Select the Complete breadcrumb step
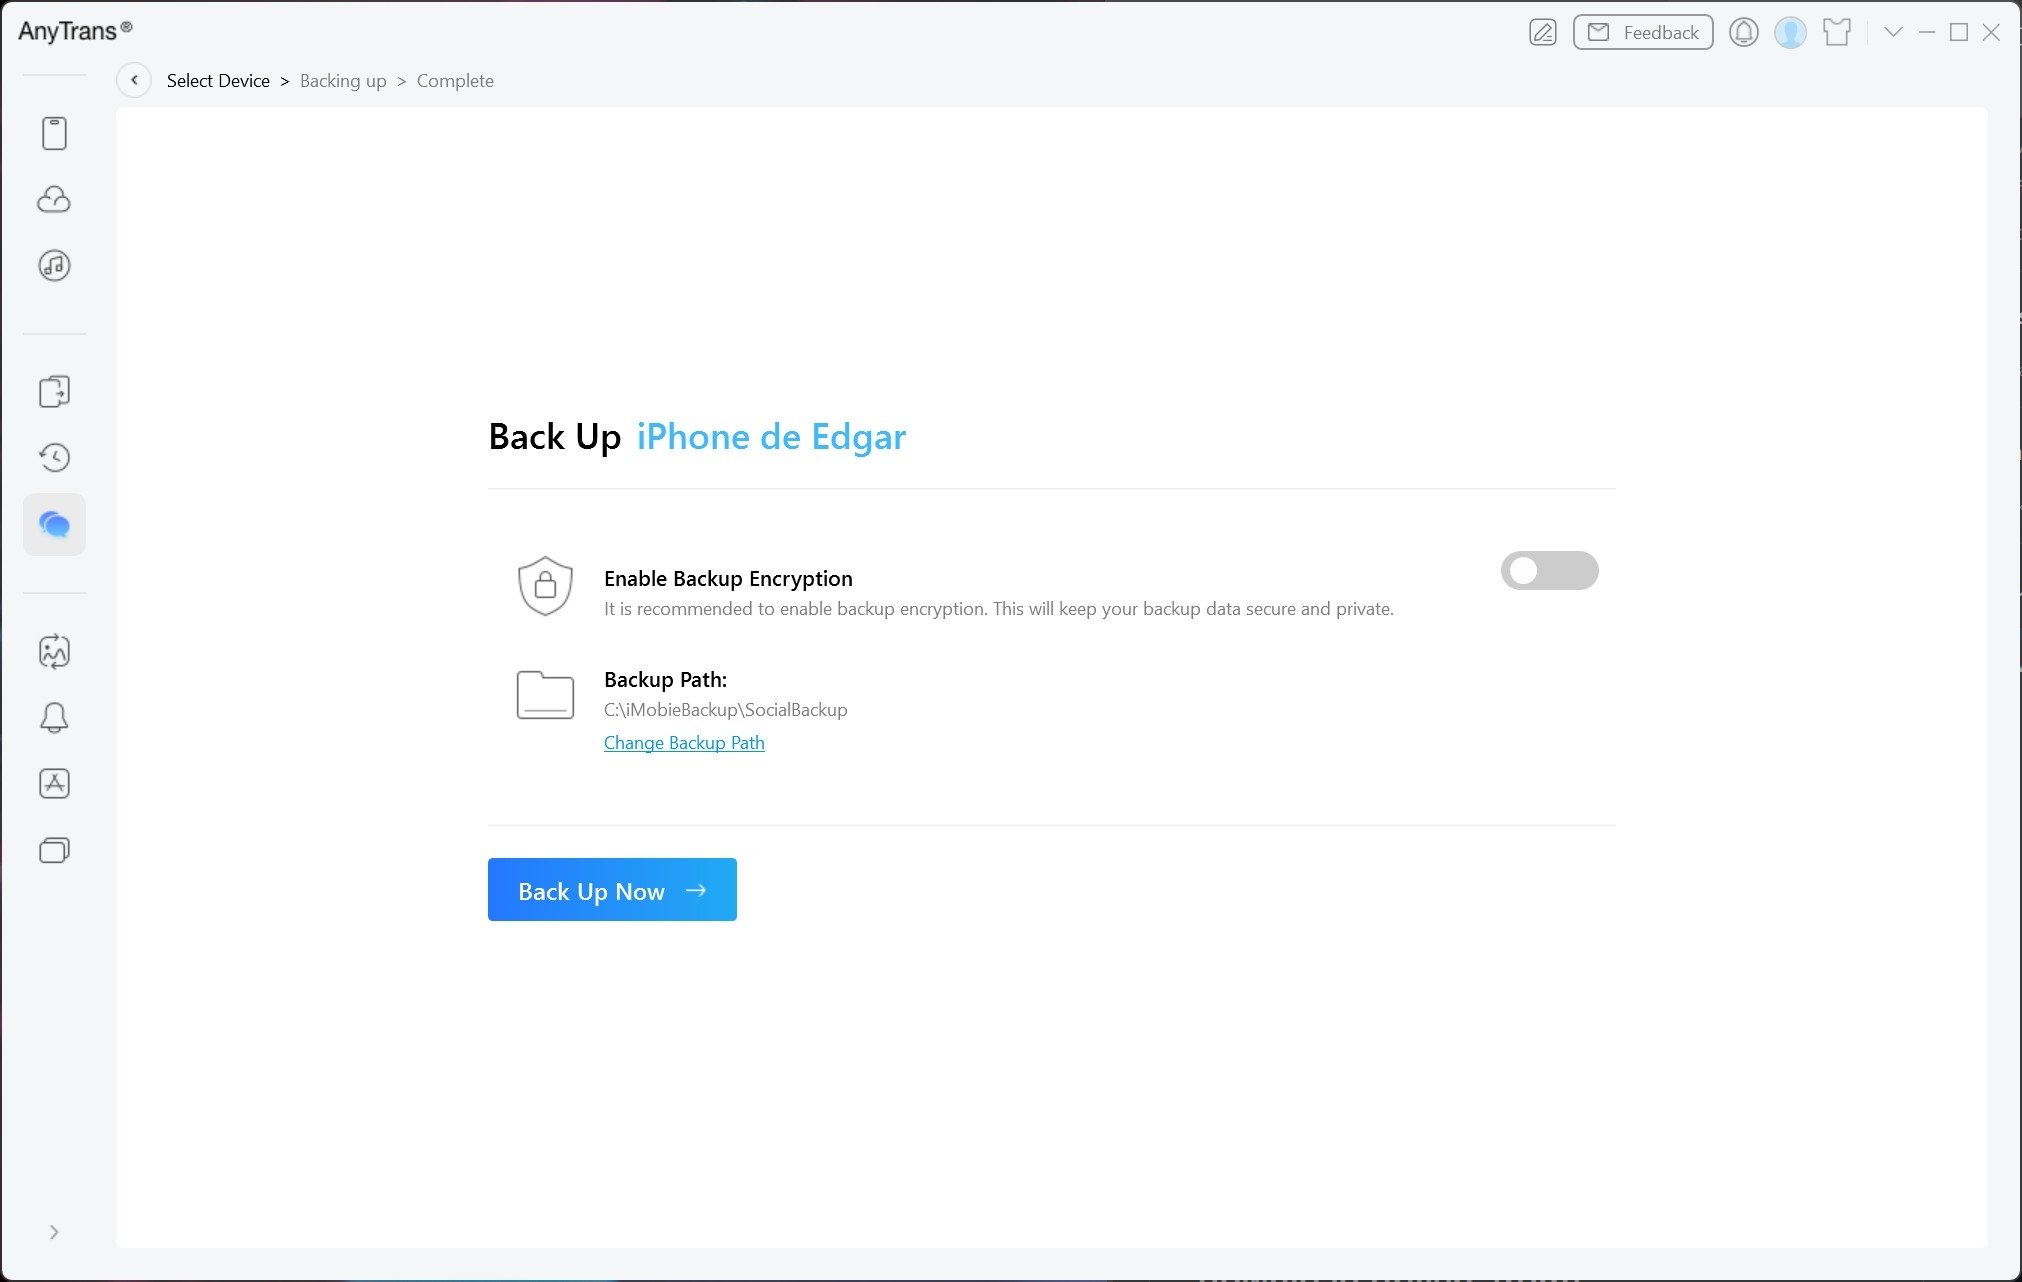Viewport: 2022px width, 1282px height. (x=454, y=80)
